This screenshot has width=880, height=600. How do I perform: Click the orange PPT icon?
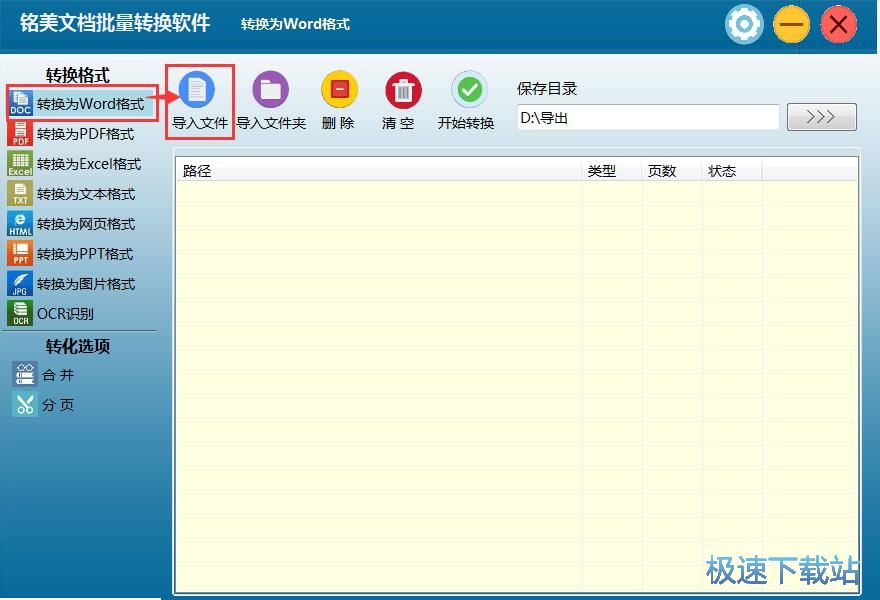point(20,254)
